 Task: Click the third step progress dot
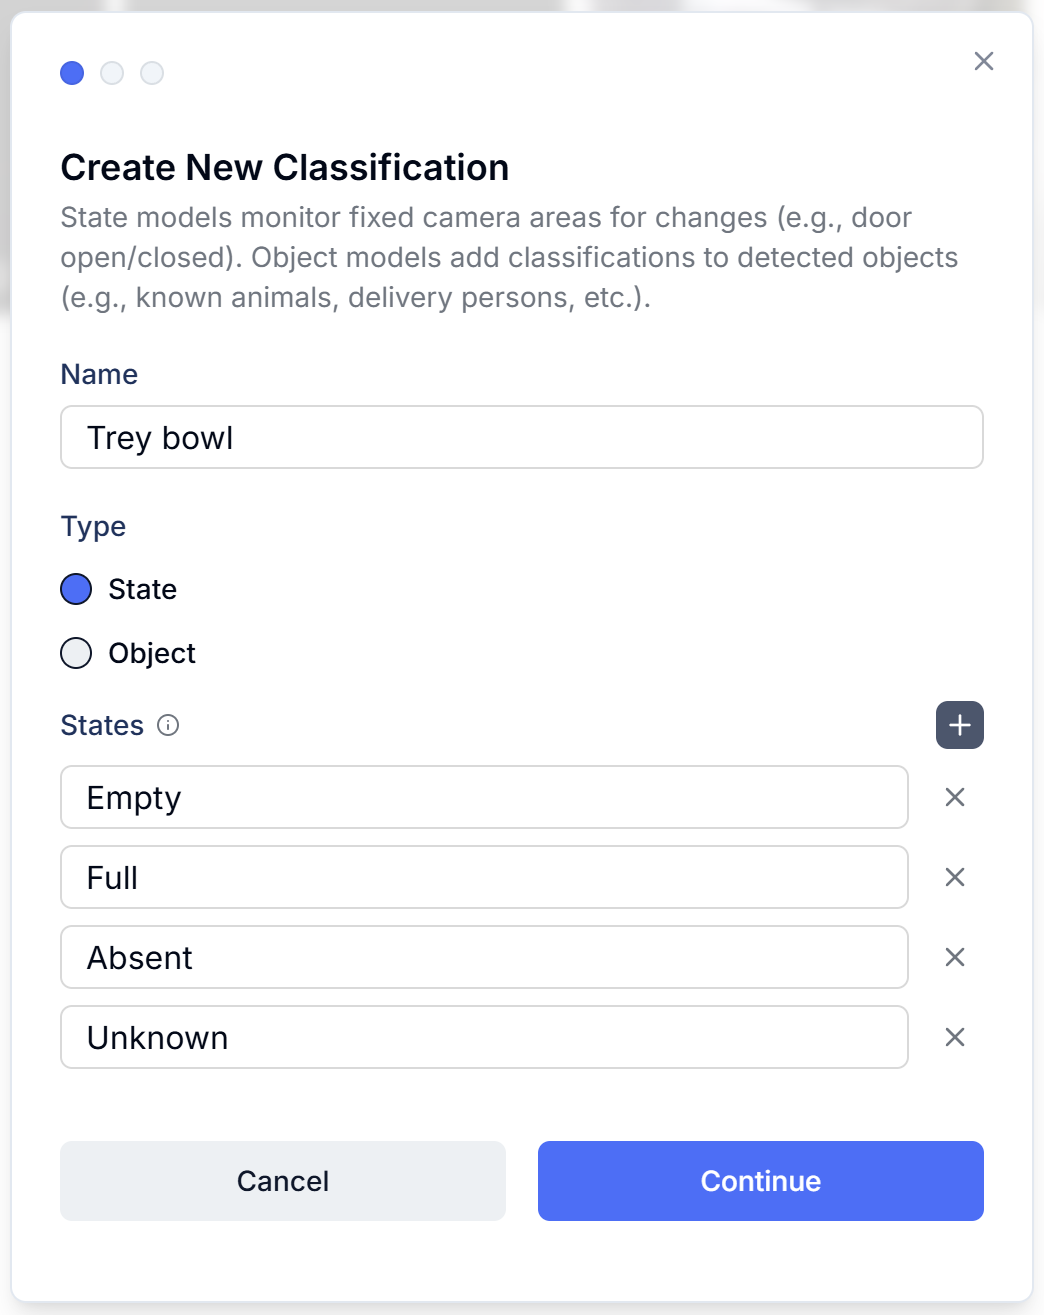coord(151,73)
